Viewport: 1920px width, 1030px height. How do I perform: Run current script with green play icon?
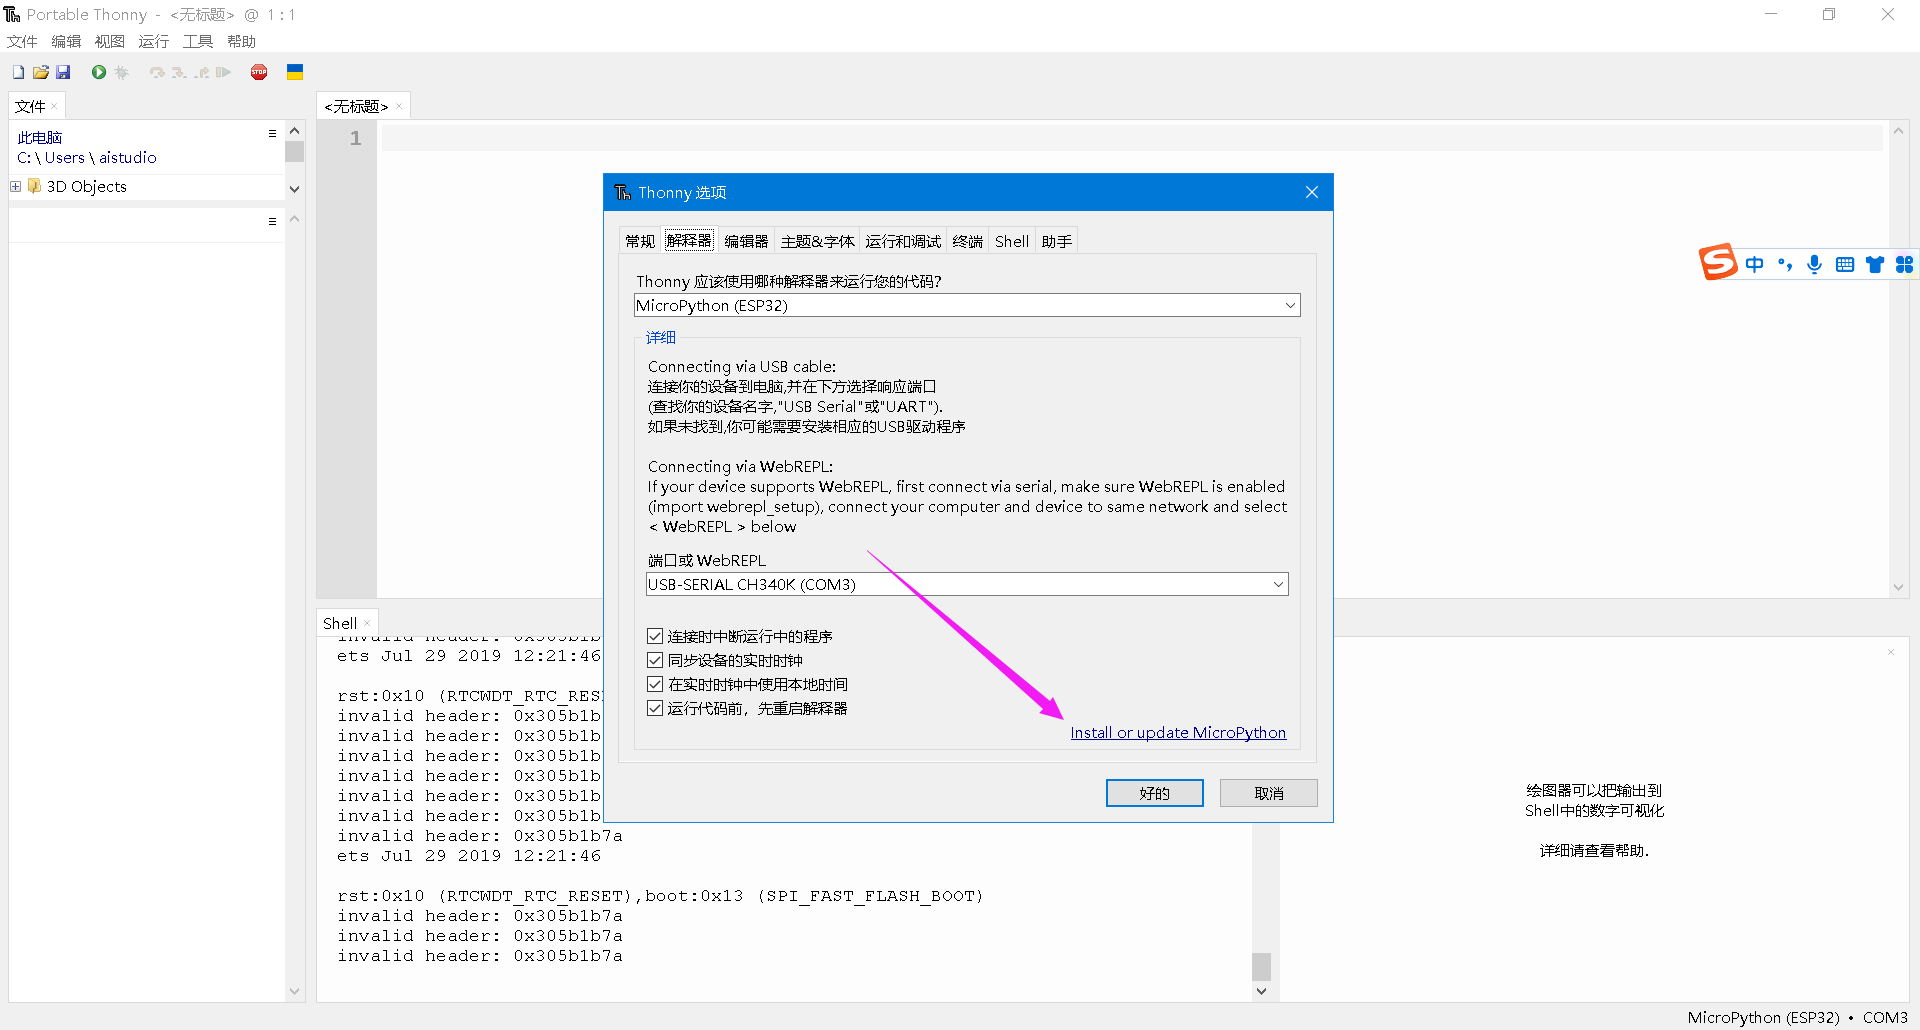pyautogui.click(x=99, y=72)
